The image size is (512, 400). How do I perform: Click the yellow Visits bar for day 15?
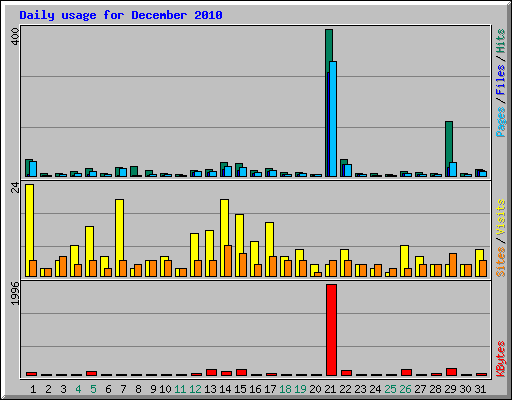pos(239,234)
